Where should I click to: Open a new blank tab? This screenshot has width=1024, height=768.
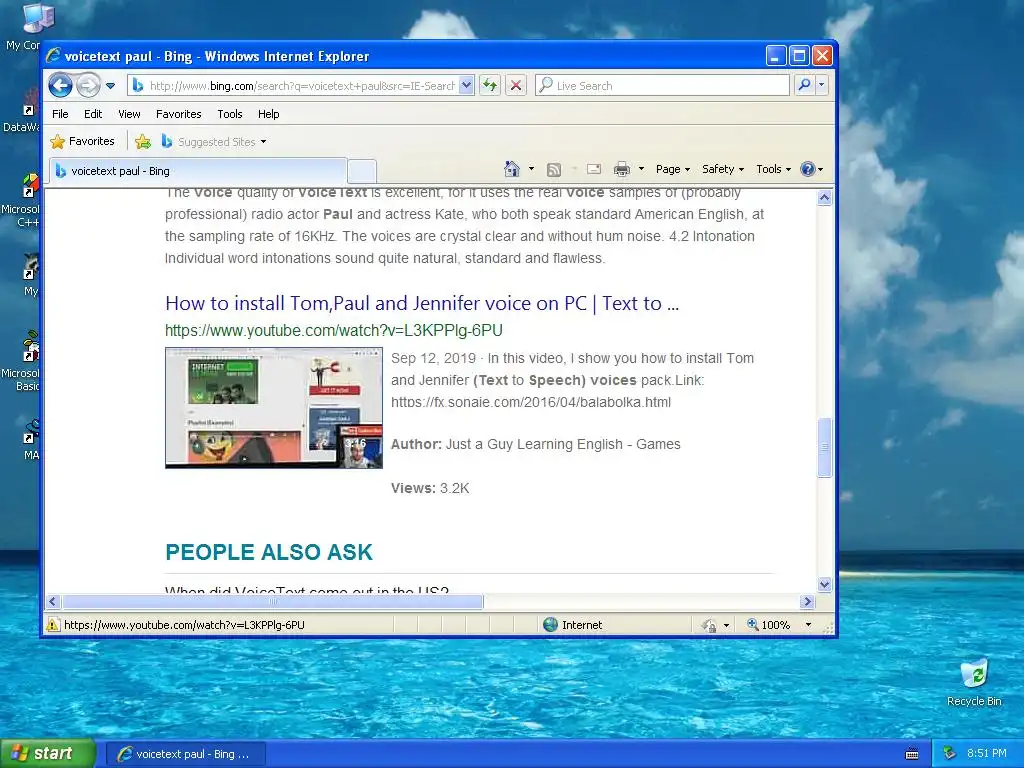[x=362, y=171]
